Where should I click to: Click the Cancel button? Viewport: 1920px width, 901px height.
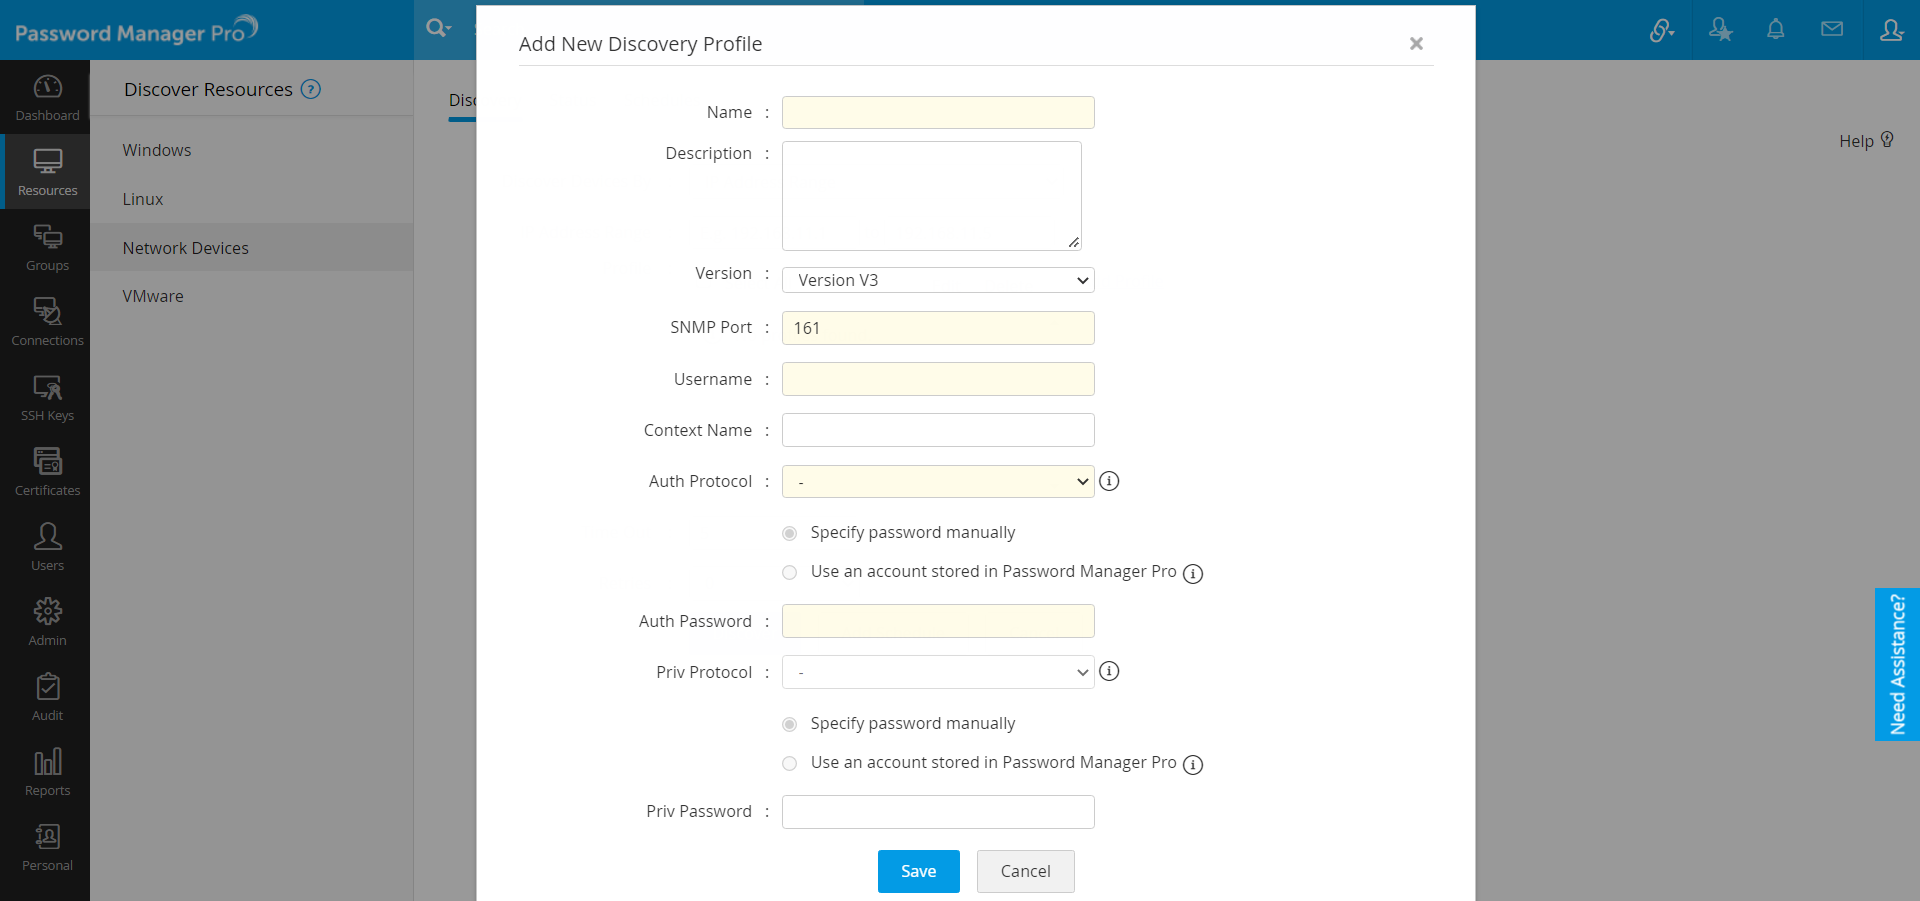point(1025,871)
